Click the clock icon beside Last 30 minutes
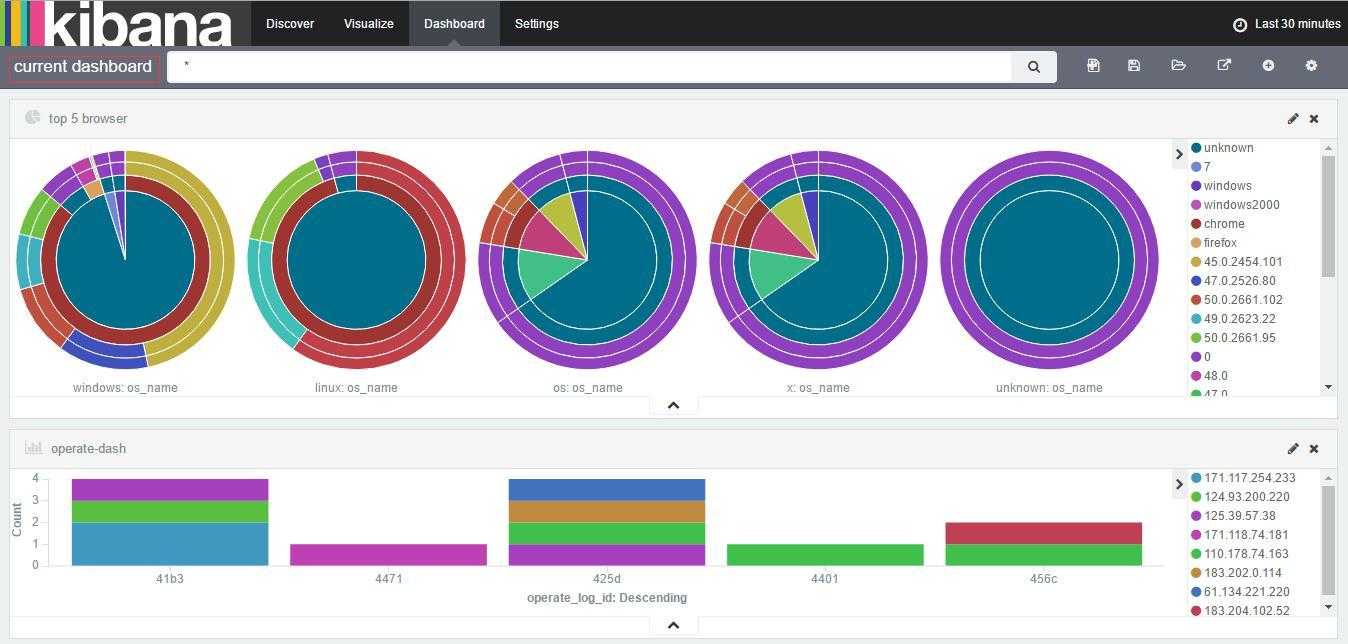This screenshot has height=644, width=1348. [x=1240, y=24]
